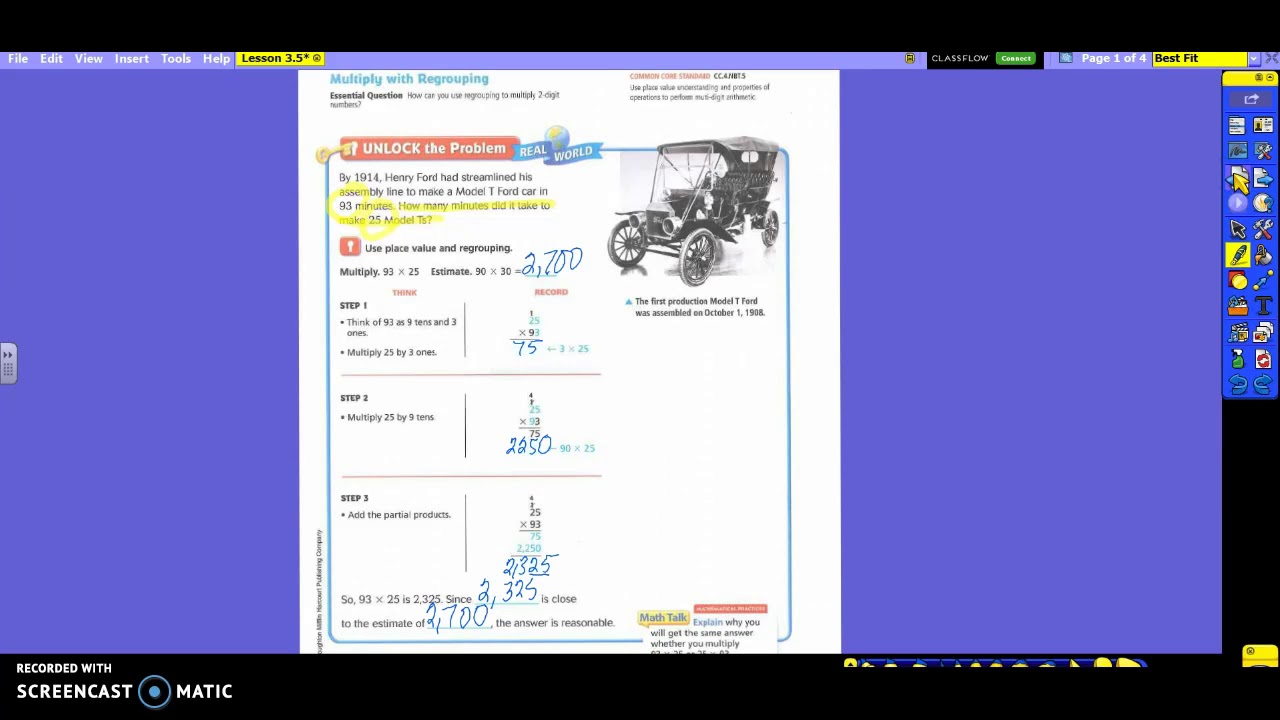Click the speech bubble voting icon
The width and height of the screenshot is (1280, 720).
point(1263,203)
